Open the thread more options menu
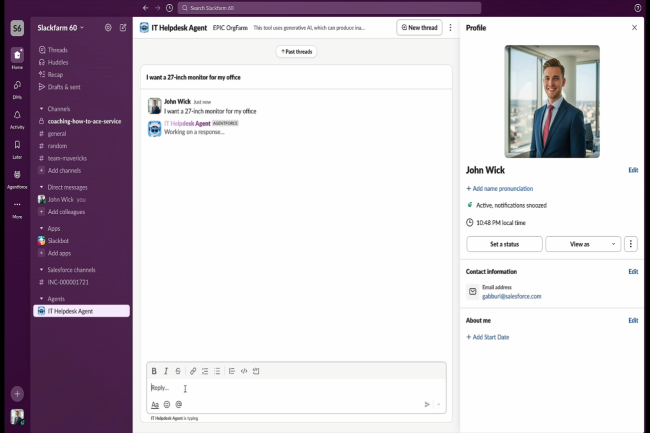 pyautogui.click(x=450, y=28)
